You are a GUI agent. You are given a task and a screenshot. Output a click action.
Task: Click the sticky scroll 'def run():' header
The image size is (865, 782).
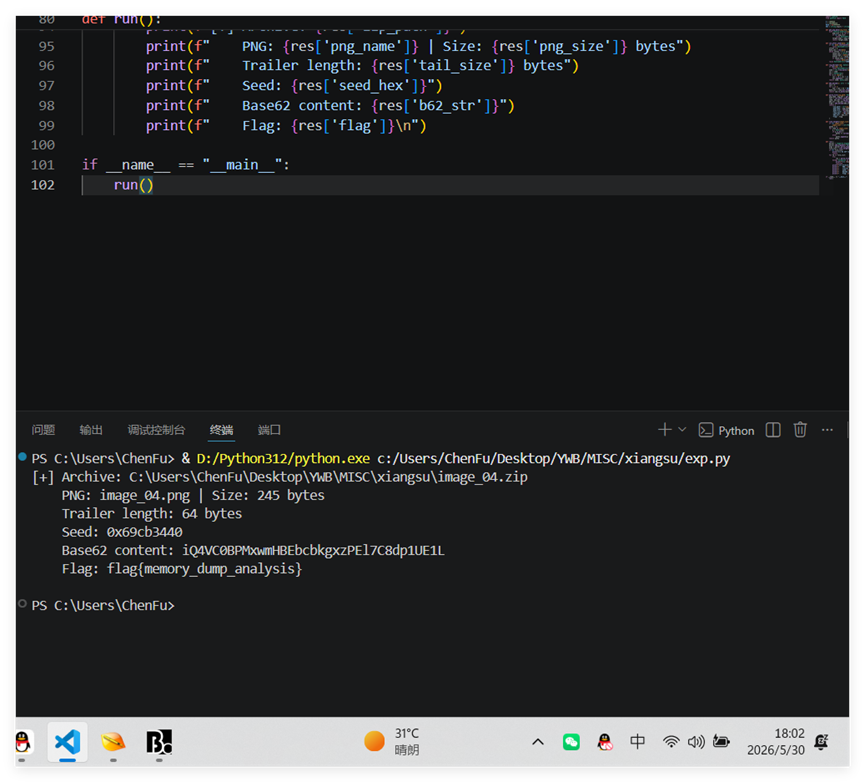pyautogui.click(x=121, y=20)
